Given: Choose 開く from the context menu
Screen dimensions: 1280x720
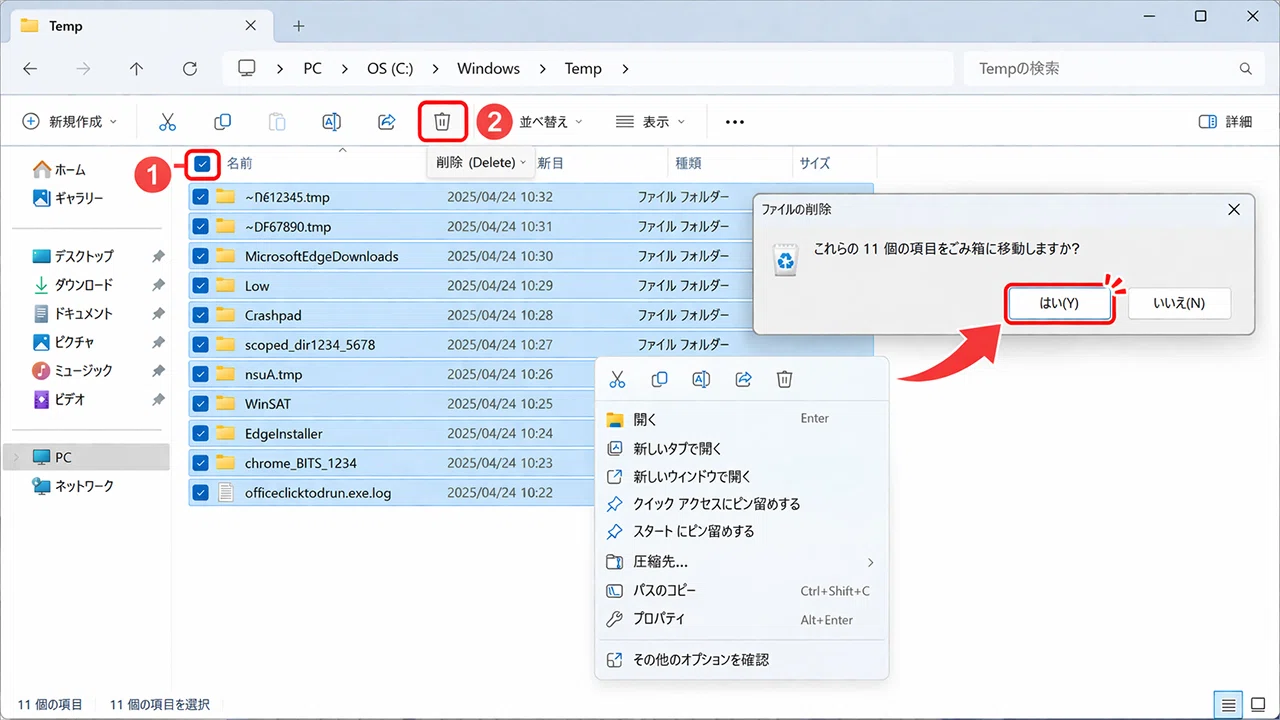Looking at the screenshot, I should pos(741,419).
